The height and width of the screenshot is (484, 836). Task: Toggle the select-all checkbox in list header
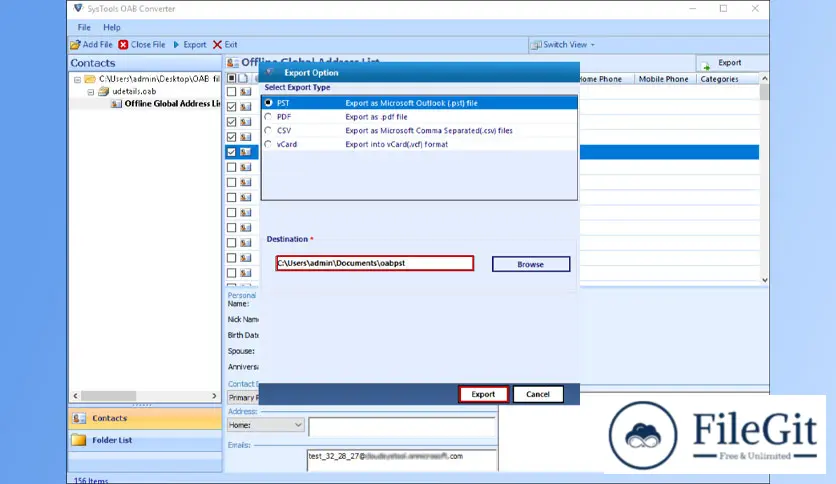click(x=231, y=78)
